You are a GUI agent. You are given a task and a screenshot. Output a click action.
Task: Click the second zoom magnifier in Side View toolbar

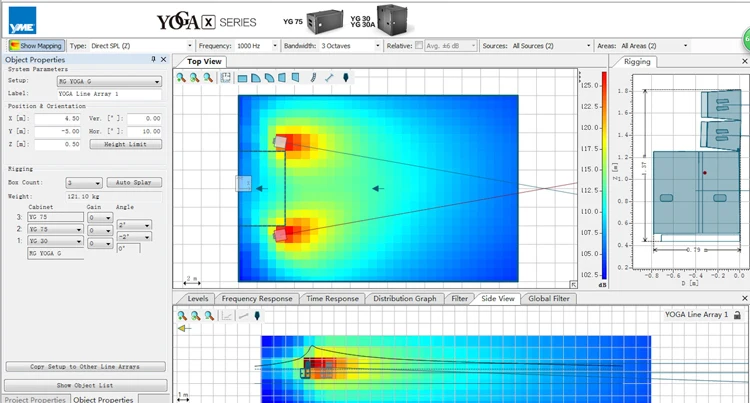196,316
